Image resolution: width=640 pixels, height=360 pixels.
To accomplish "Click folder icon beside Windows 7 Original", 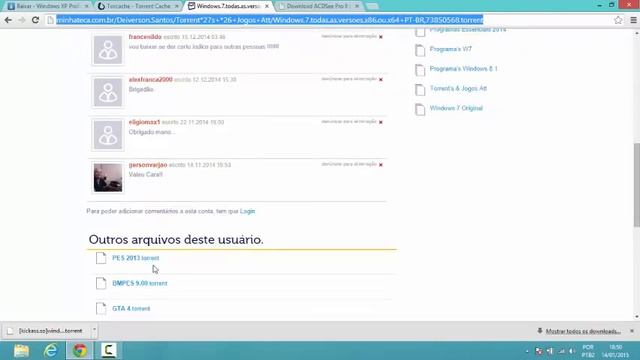I will pyautogui.click(x=420, y=109).
